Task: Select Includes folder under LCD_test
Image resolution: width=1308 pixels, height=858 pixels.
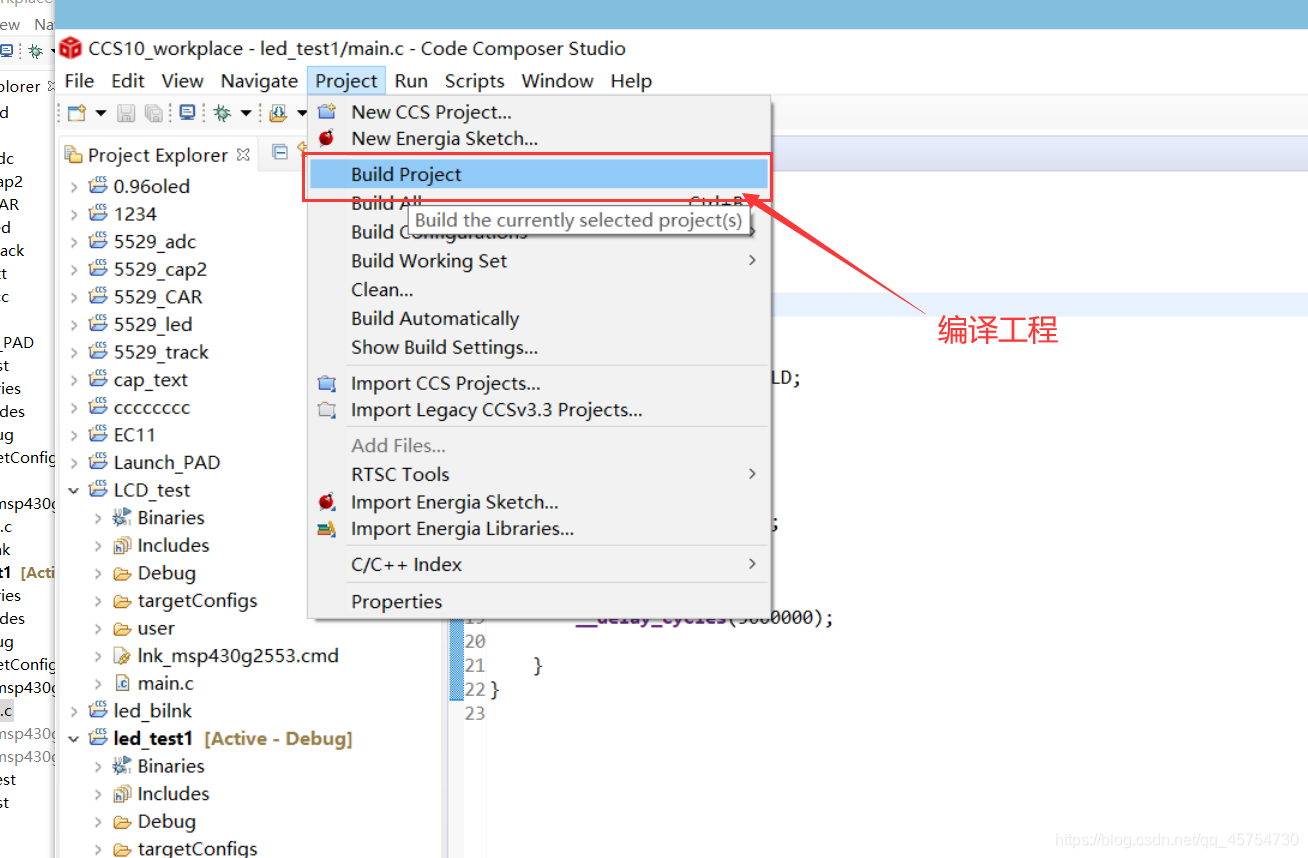Action: 174,545
